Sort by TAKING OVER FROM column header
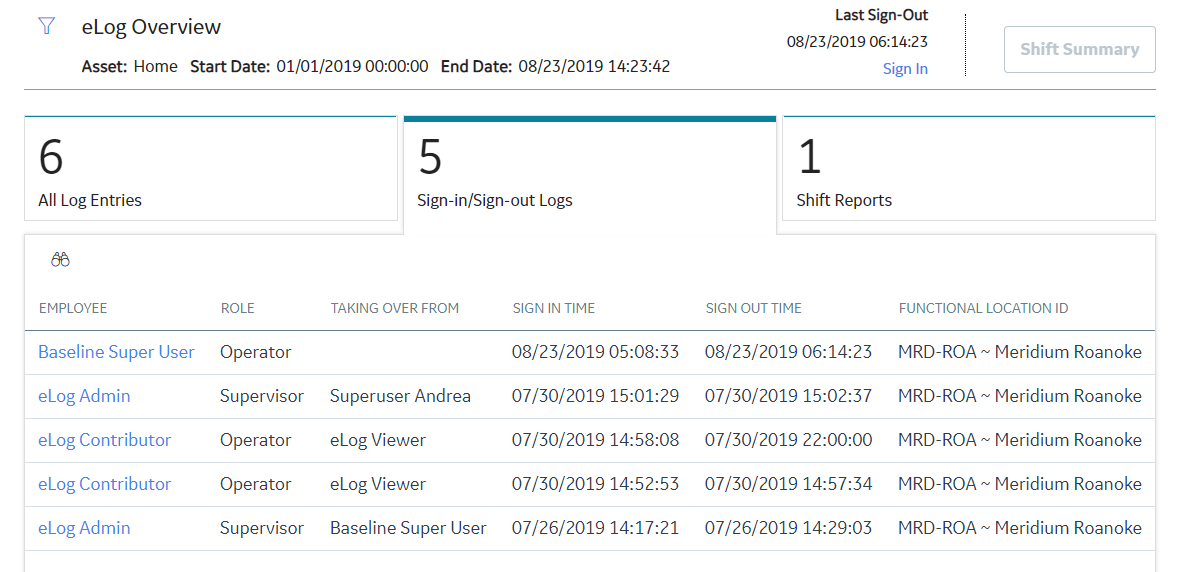Viewport: 1179px width, 572px height. click(x=395, y=308)
